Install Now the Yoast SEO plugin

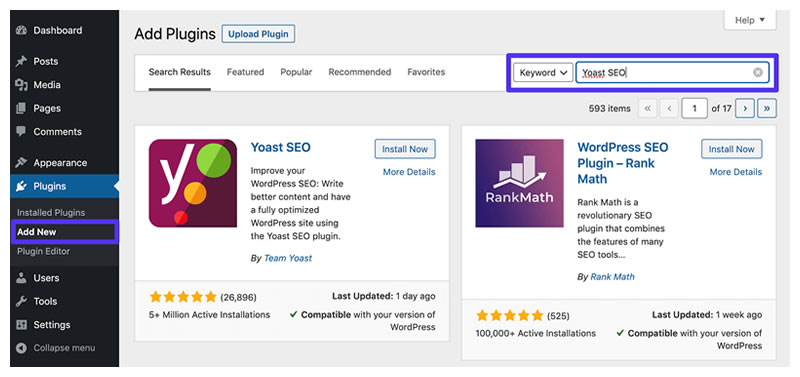click(x=405, y=149)
